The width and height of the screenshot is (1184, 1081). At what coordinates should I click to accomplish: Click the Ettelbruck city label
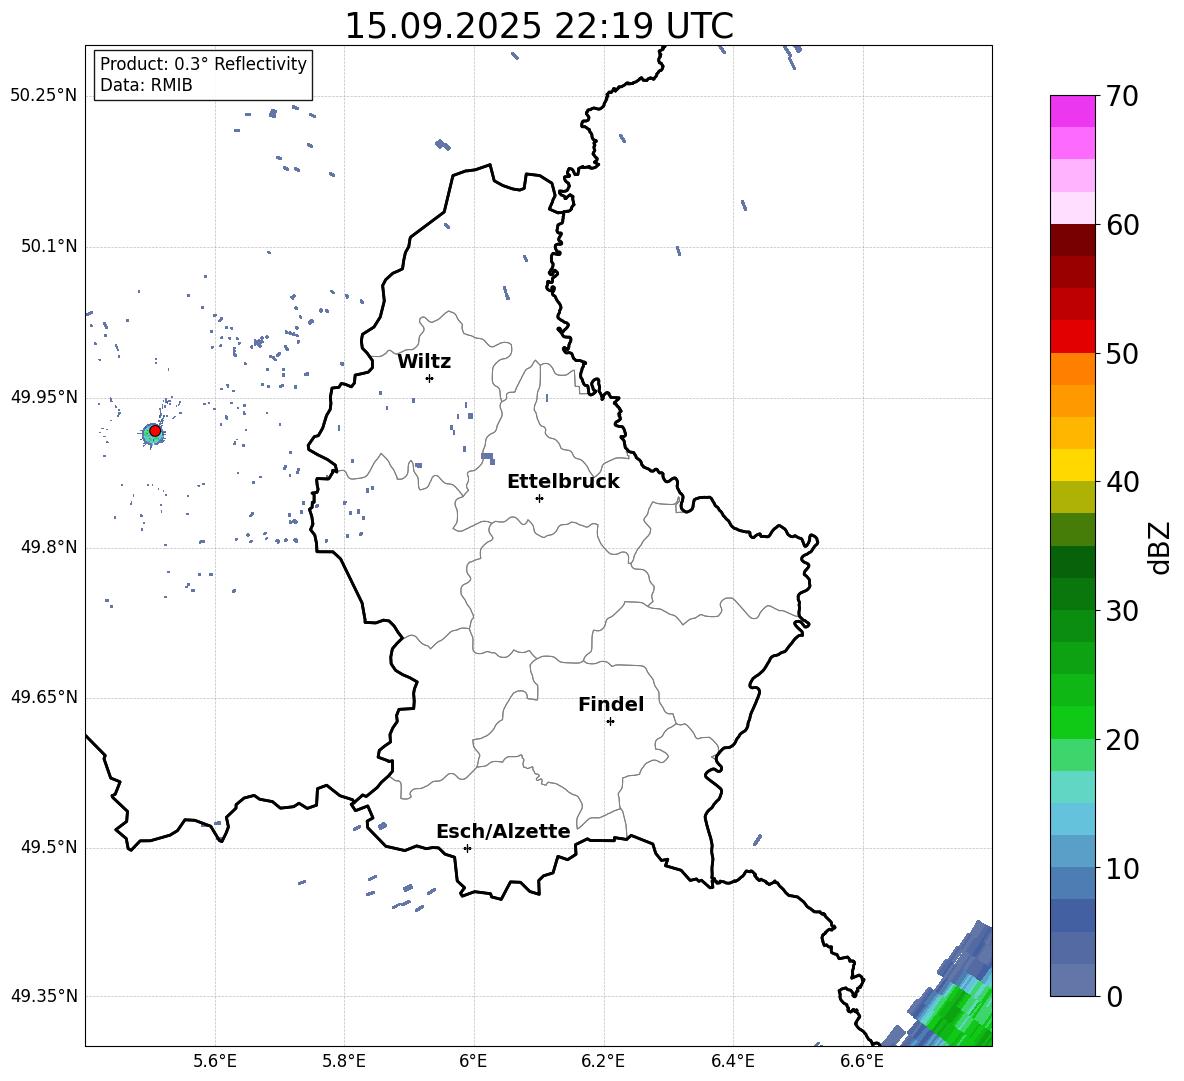[x=563, y=482]
